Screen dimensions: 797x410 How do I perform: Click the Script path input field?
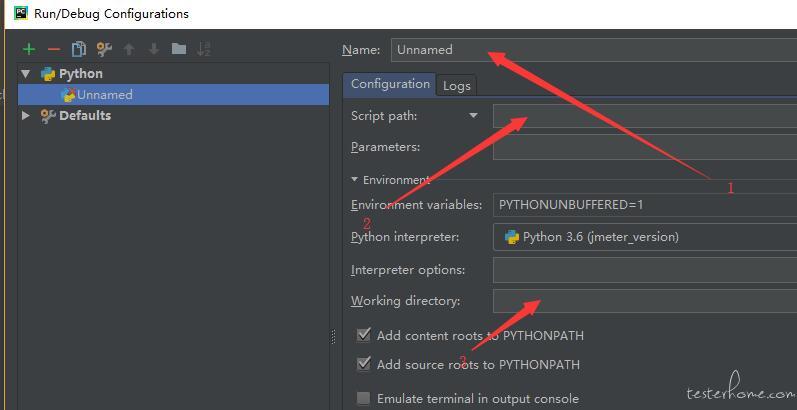tap(645, 116)
